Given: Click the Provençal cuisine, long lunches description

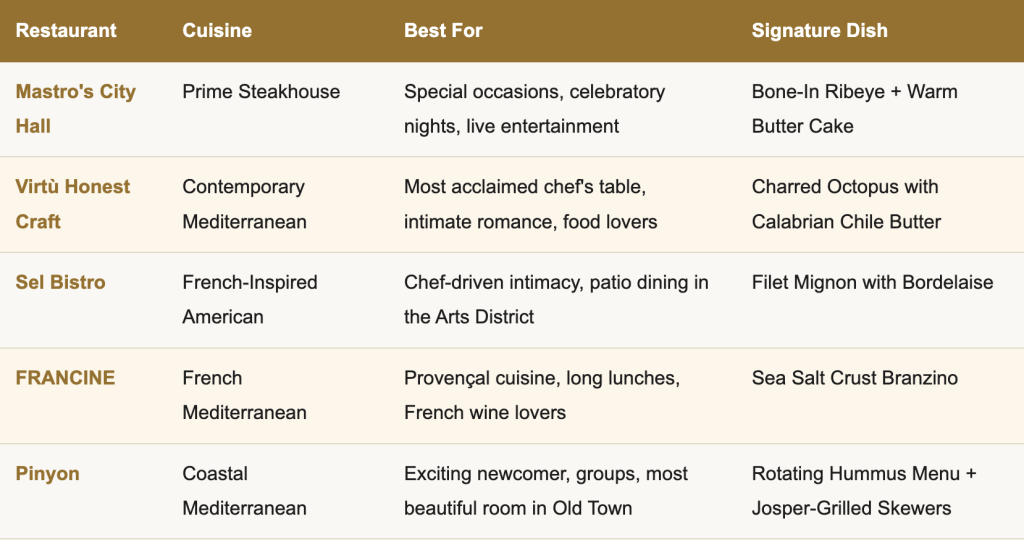Looking at the screenshot, I should click(x=541, y=378).
